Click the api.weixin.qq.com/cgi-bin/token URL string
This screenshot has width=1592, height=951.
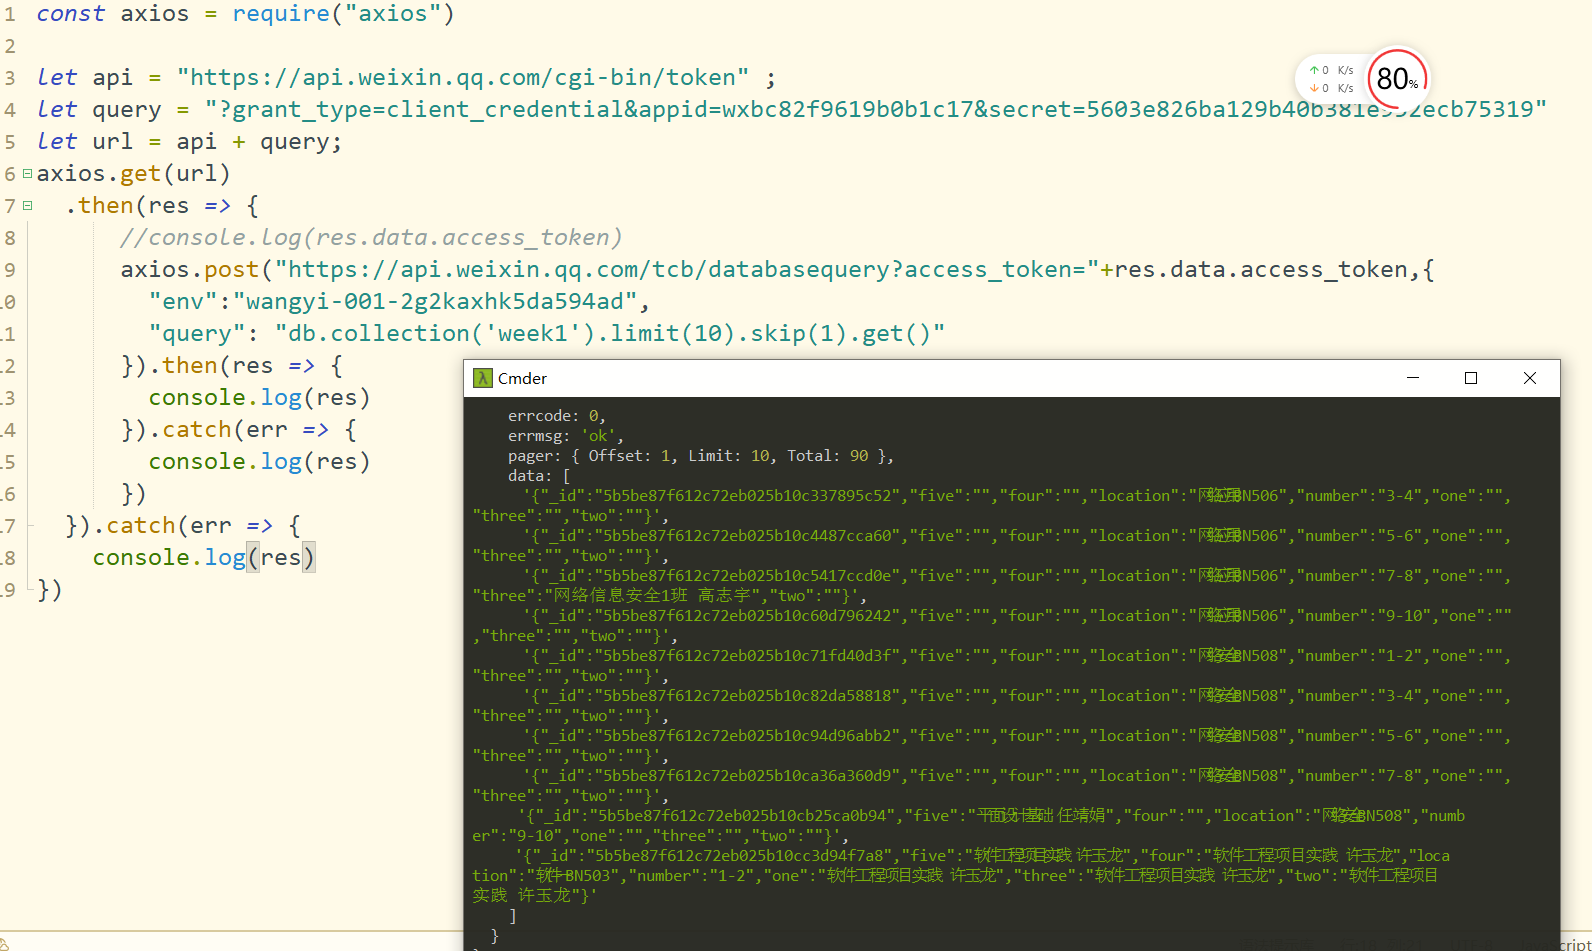tap(463, 78)
